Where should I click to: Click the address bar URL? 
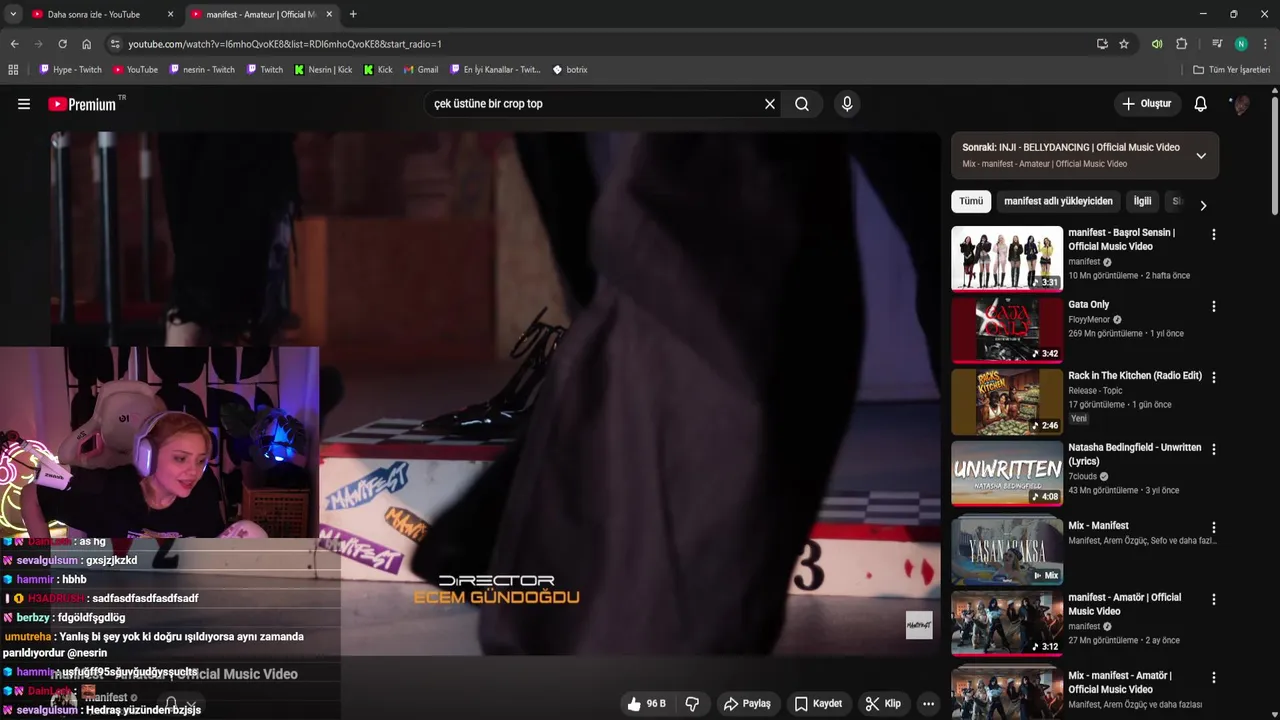285,44
